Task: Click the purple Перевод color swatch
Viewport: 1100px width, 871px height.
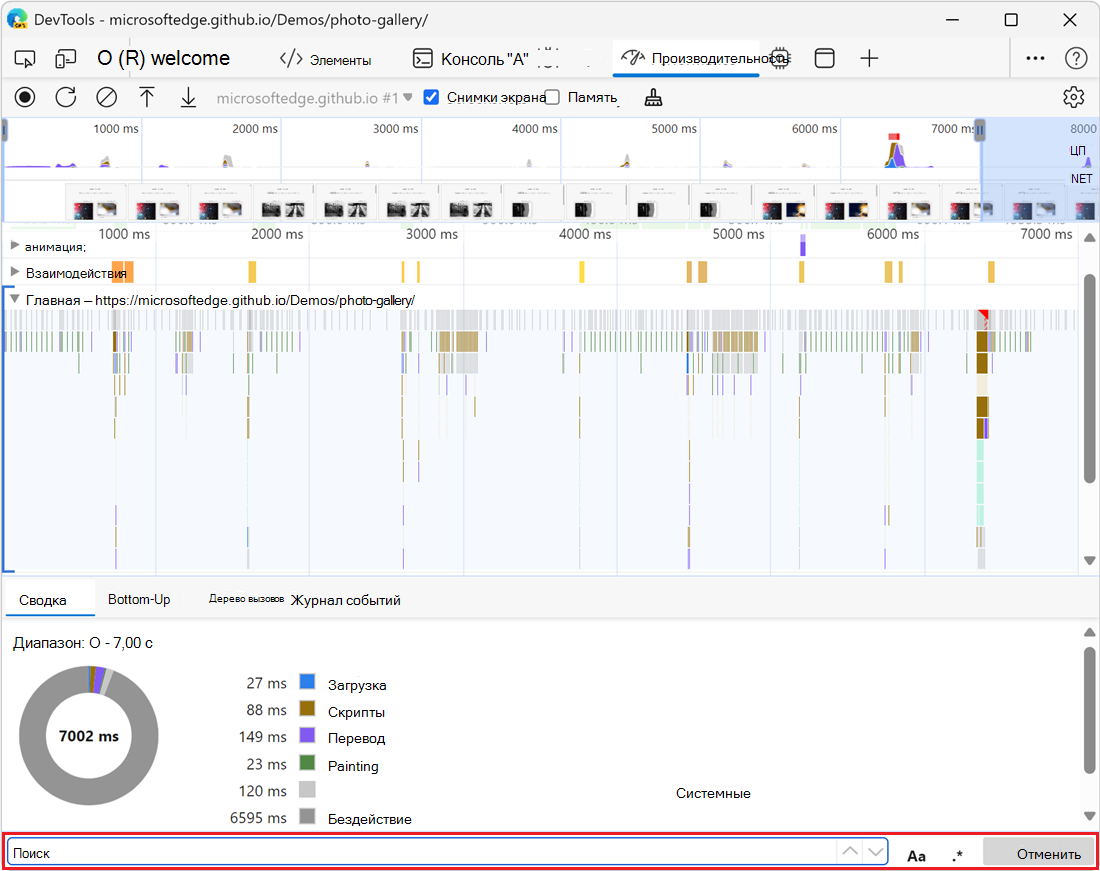Action: click(x=308, y=737)
